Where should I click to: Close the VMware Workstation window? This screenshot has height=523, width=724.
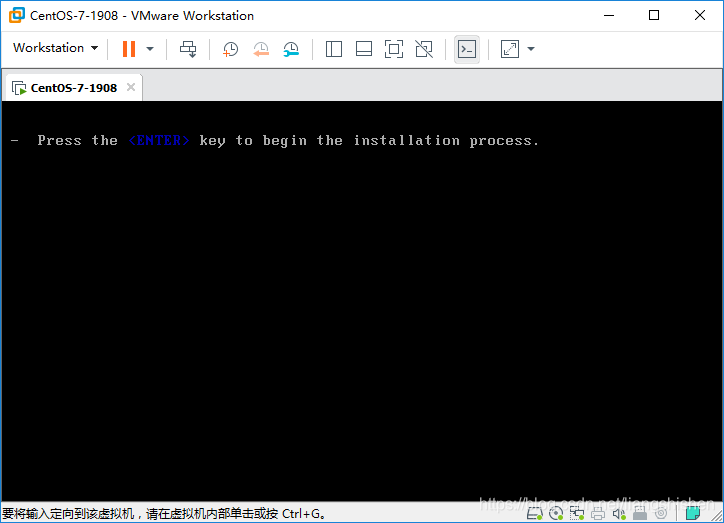pyautogui.click(x=700, y=15)
